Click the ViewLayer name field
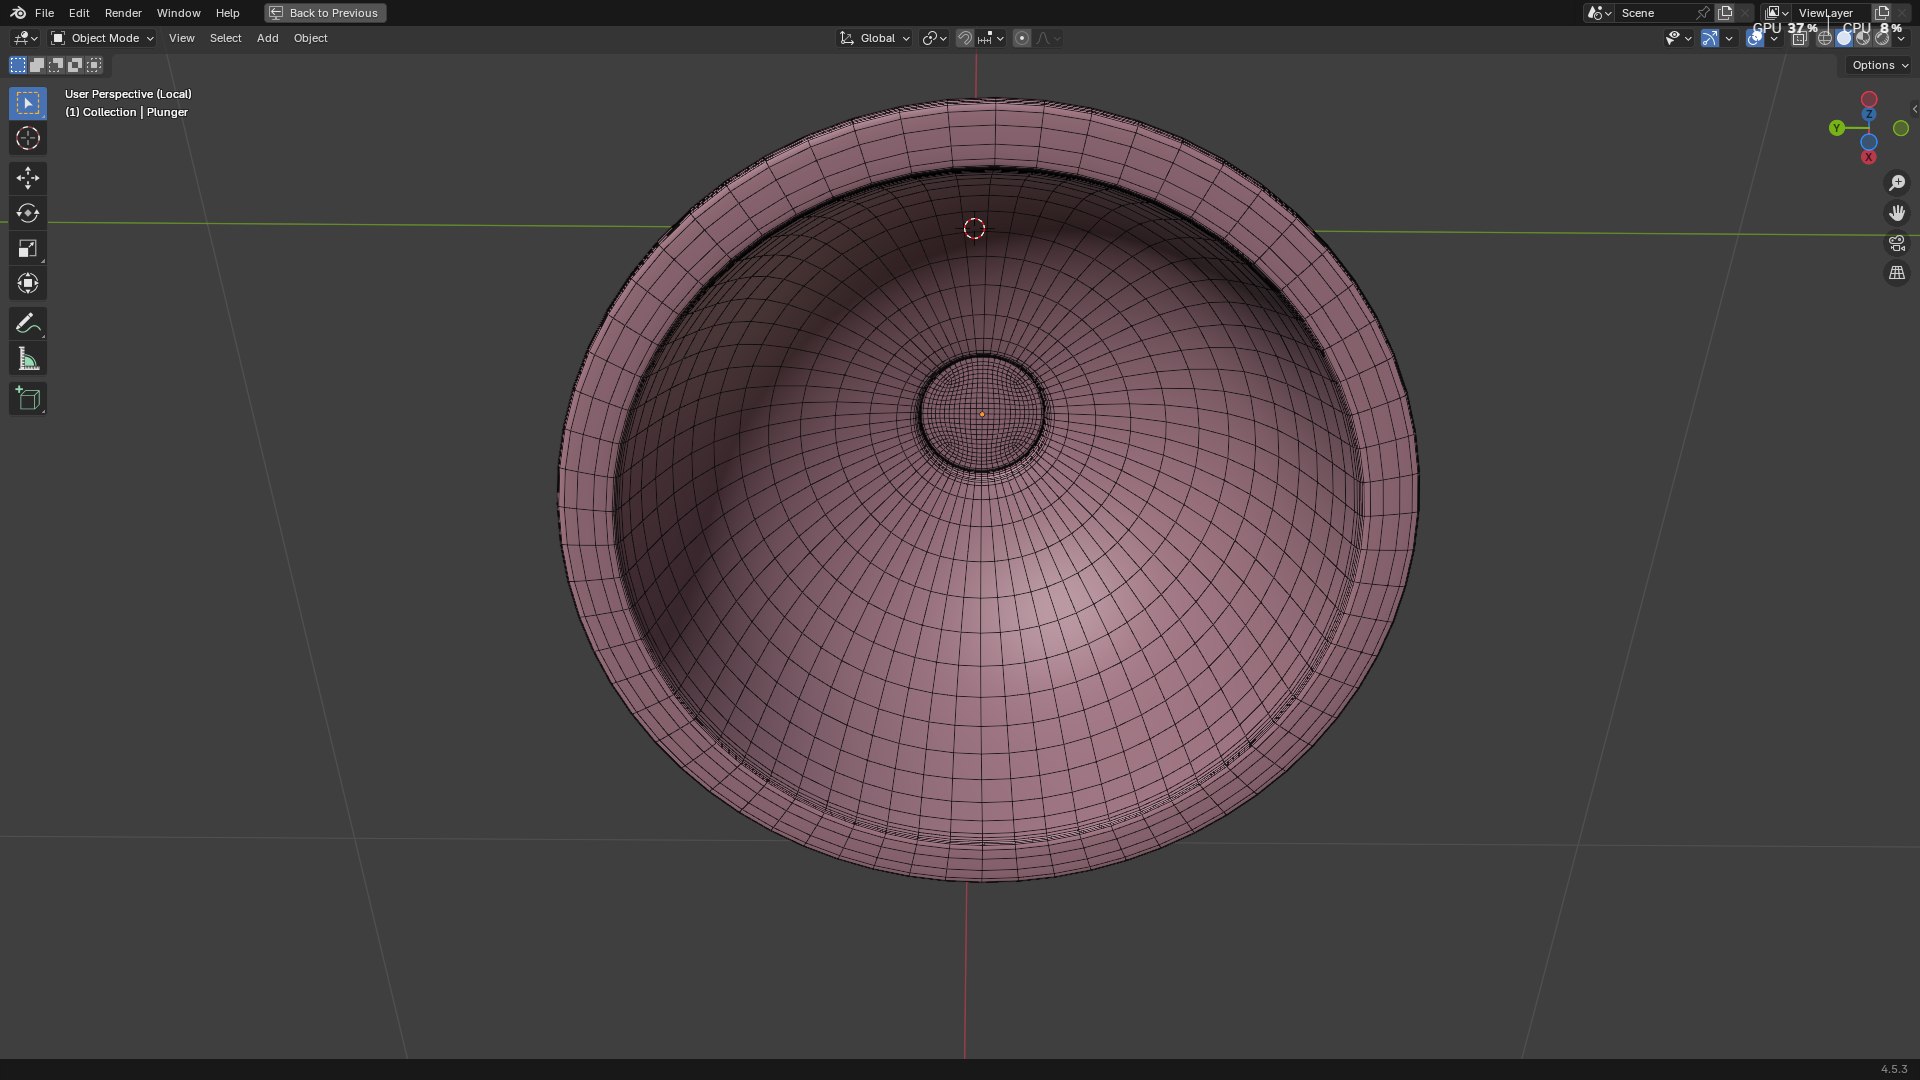1920x1080 pixels. (x=1831, y=13)
